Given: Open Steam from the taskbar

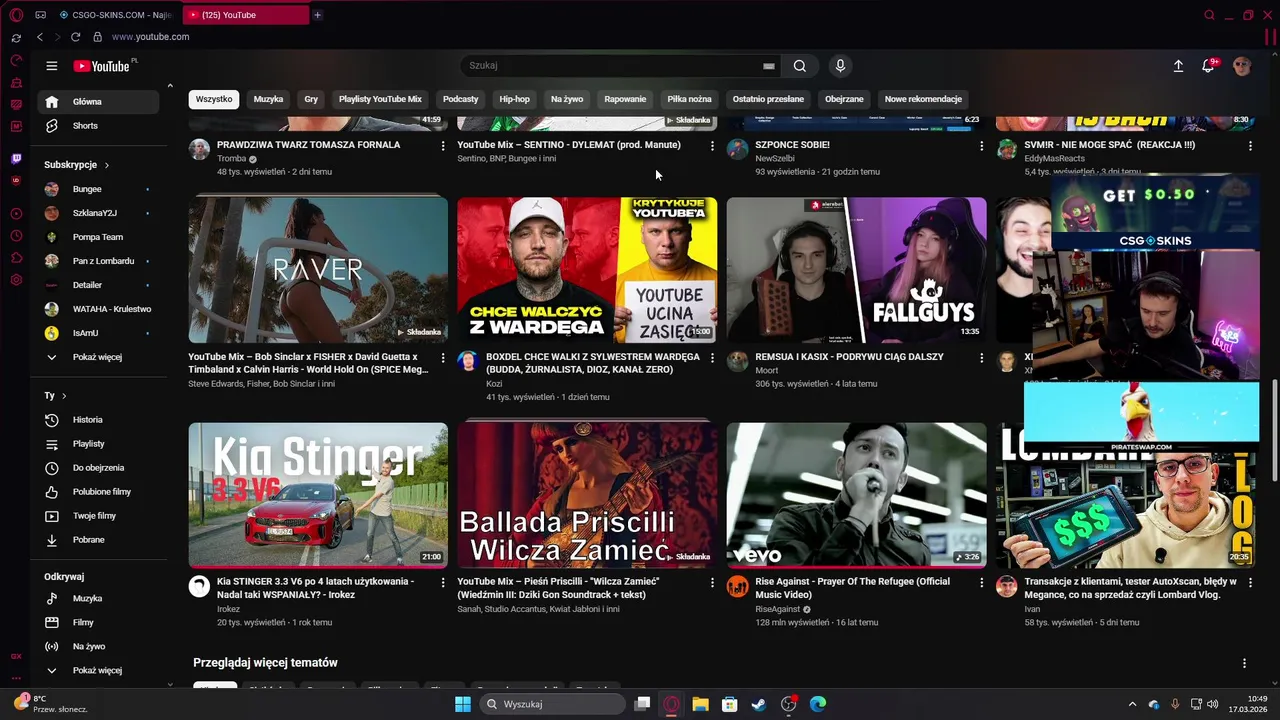Looking at the screenshot, I should point(759,704).
